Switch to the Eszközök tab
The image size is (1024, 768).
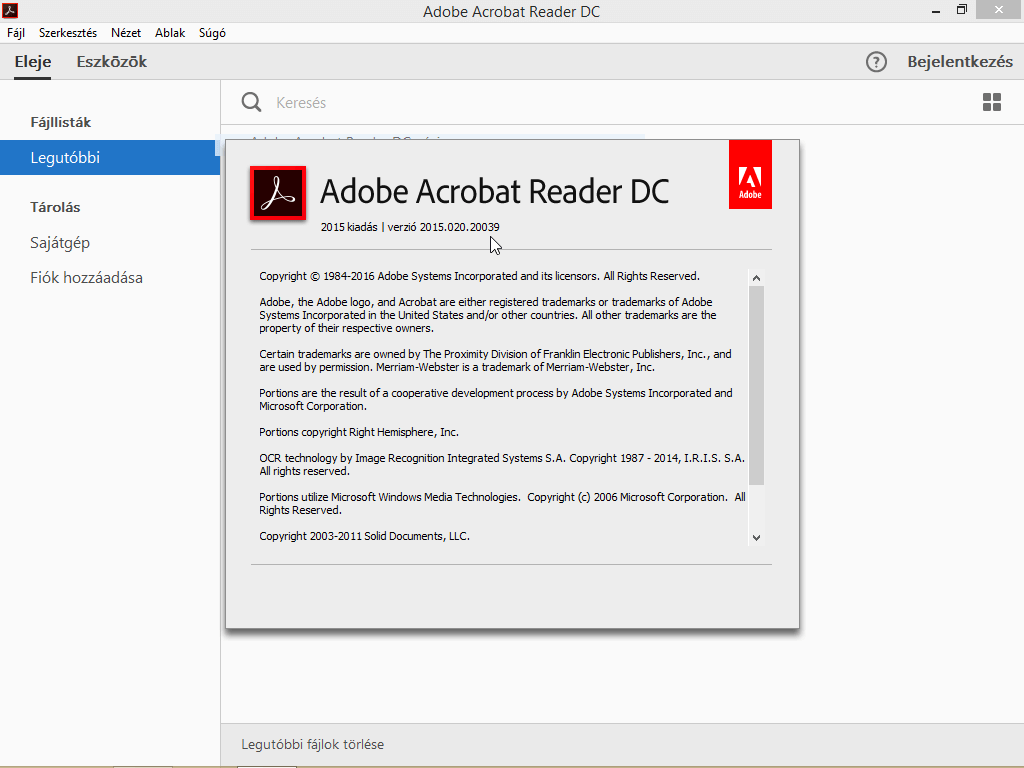click(112, 62)
